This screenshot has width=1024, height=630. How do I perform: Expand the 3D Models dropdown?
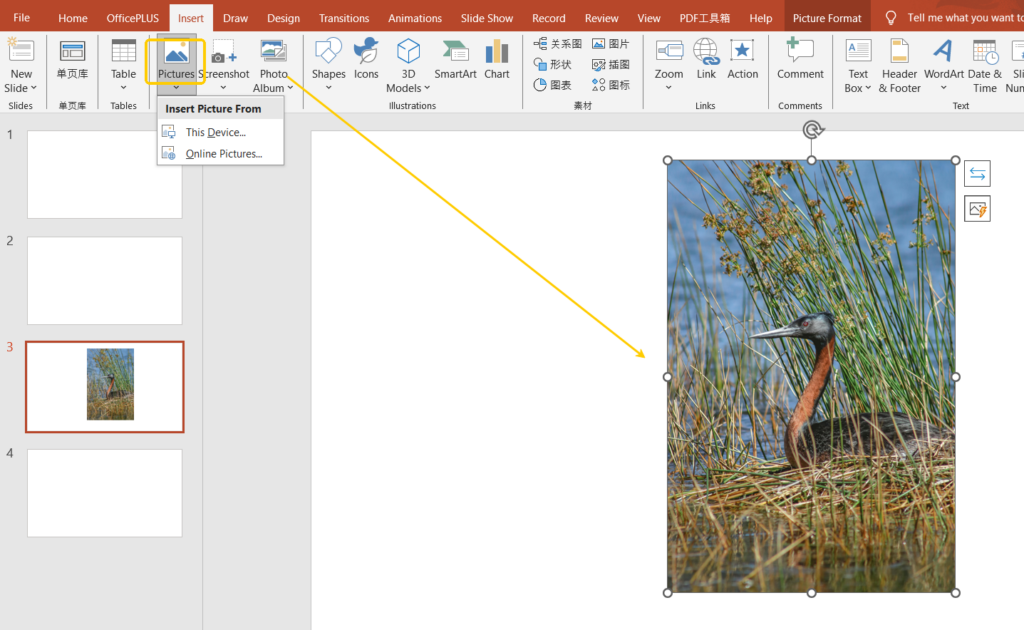click(408, 88)
